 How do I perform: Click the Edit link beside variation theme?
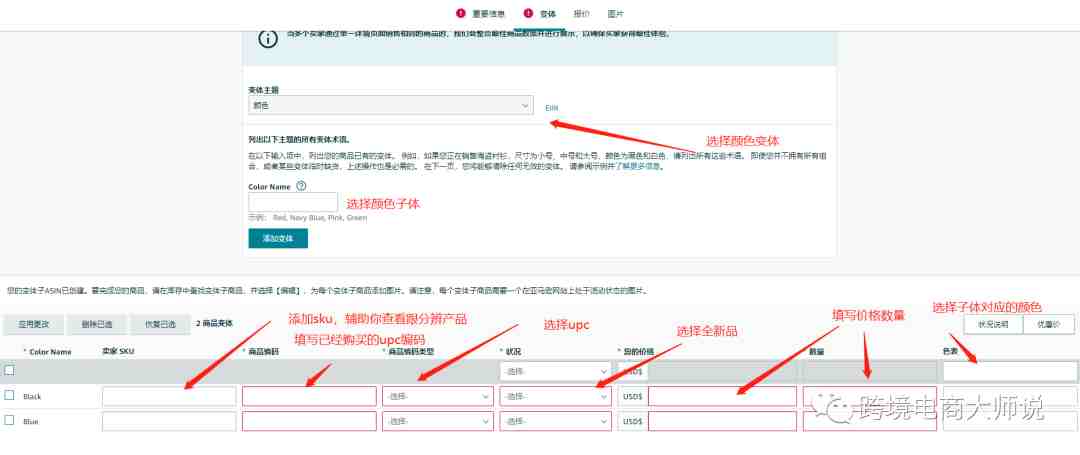point(552,108)
